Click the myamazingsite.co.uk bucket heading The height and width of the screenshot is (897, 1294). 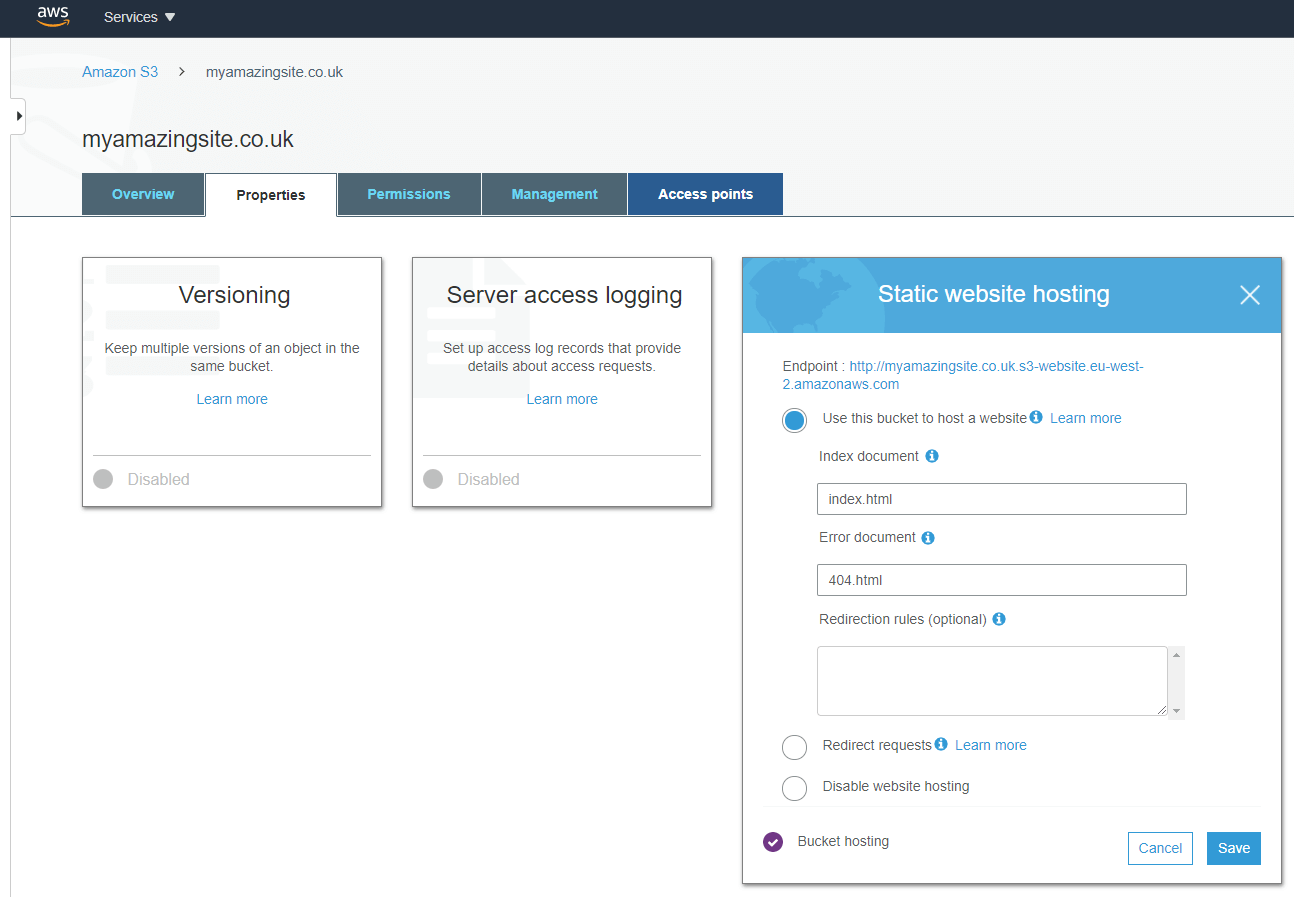(x=188, y=139)
